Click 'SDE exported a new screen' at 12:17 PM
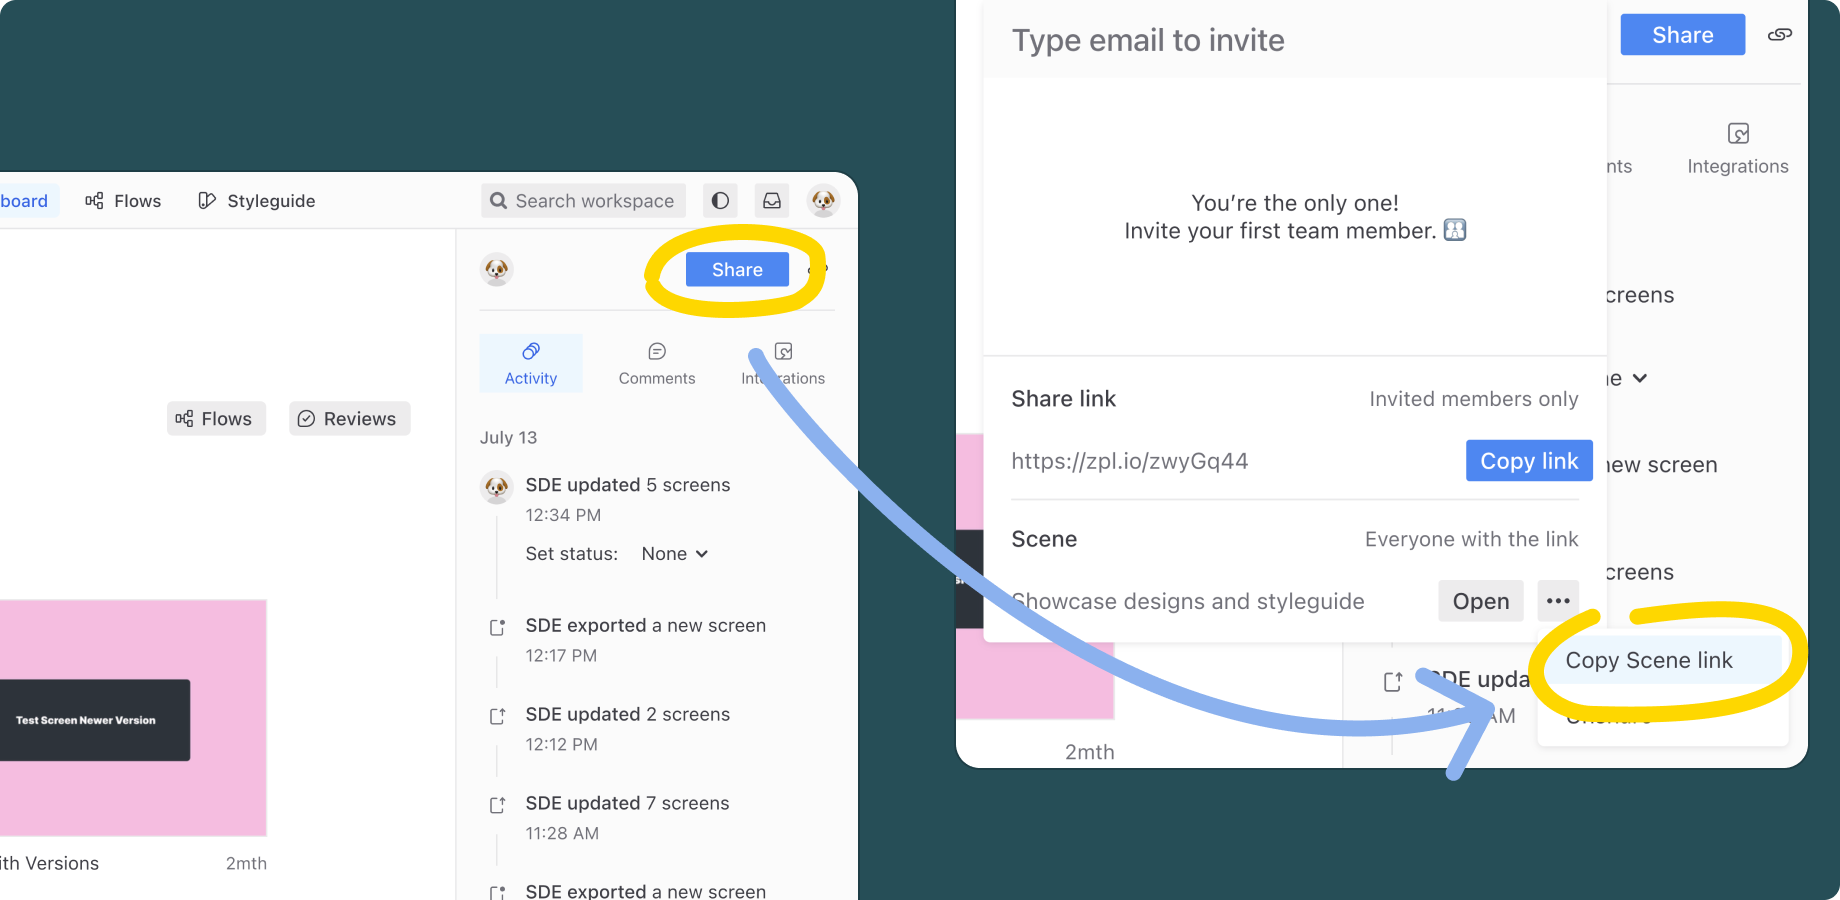 point(646,626)
